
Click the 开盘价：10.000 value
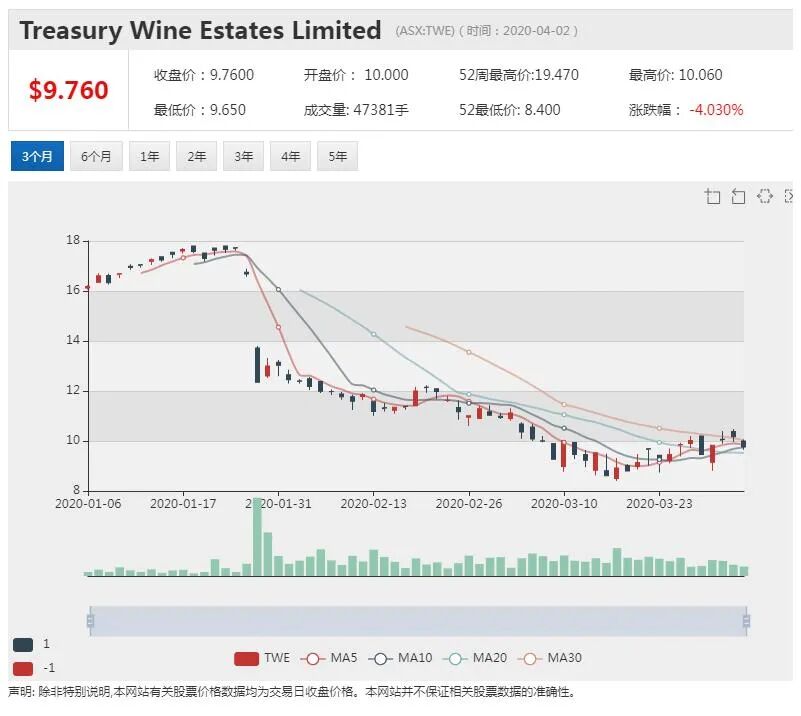point(356,75)
